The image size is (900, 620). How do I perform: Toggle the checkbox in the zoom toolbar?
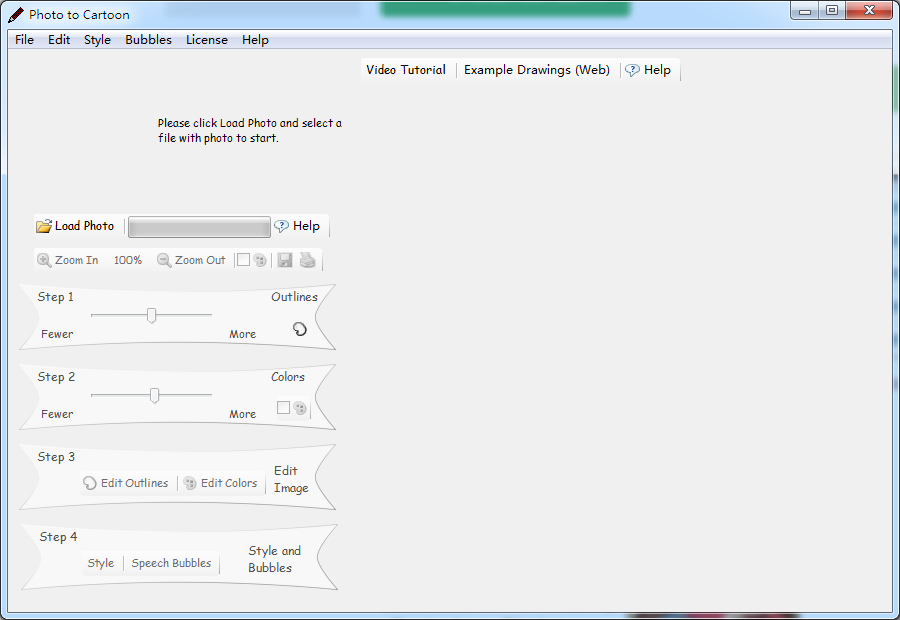point(243,260)
